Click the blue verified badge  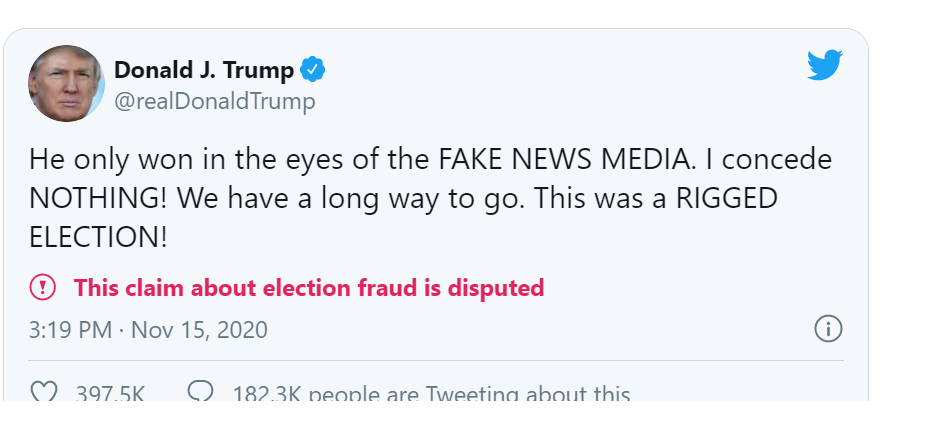point(314,70)
